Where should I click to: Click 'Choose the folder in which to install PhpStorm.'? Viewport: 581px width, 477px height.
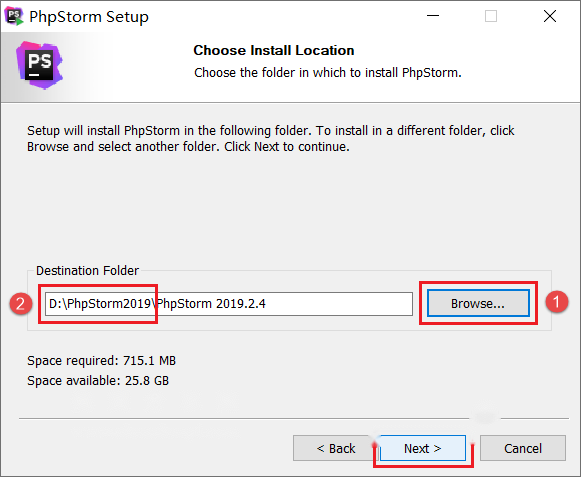click(x=328, y=73)
